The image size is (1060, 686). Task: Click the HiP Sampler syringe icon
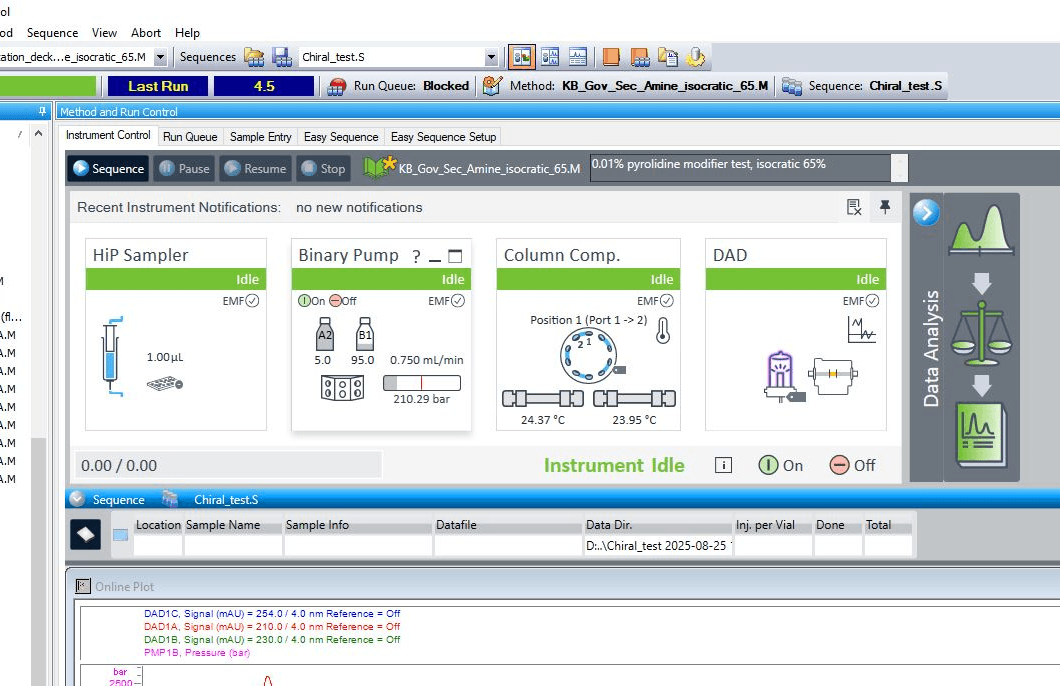point(110,356)
